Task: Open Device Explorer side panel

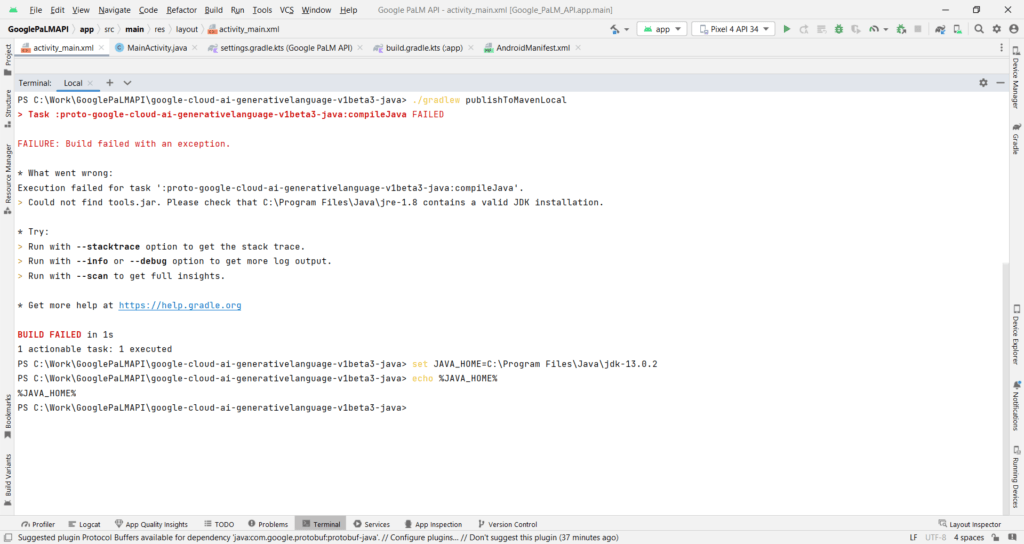Action: [1016, 334]
